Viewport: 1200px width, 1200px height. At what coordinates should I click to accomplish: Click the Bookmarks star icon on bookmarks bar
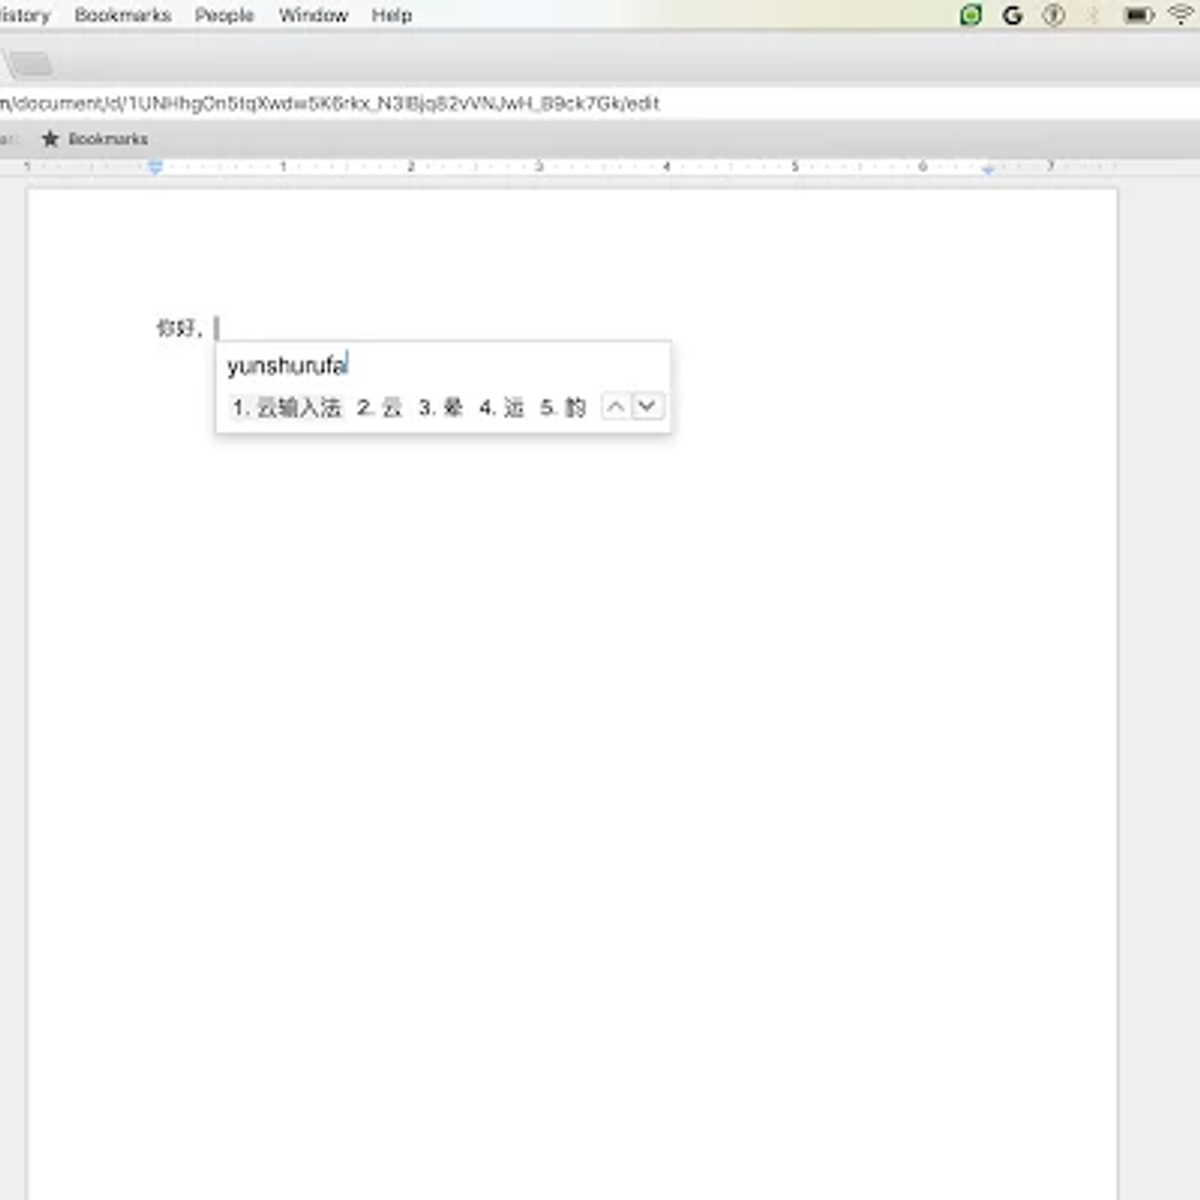pyautogui.click(x=51, y=139)
